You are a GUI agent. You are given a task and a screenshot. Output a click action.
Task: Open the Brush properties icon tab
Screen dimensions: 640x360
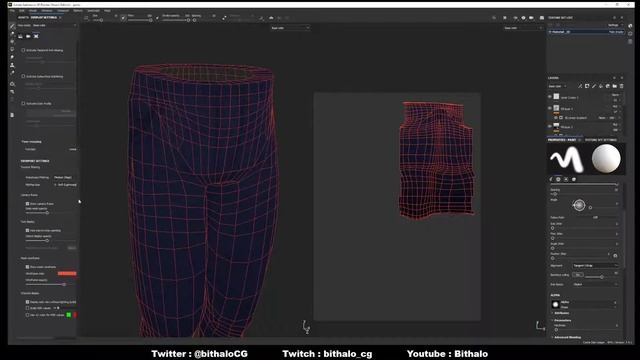click(551, 179)
